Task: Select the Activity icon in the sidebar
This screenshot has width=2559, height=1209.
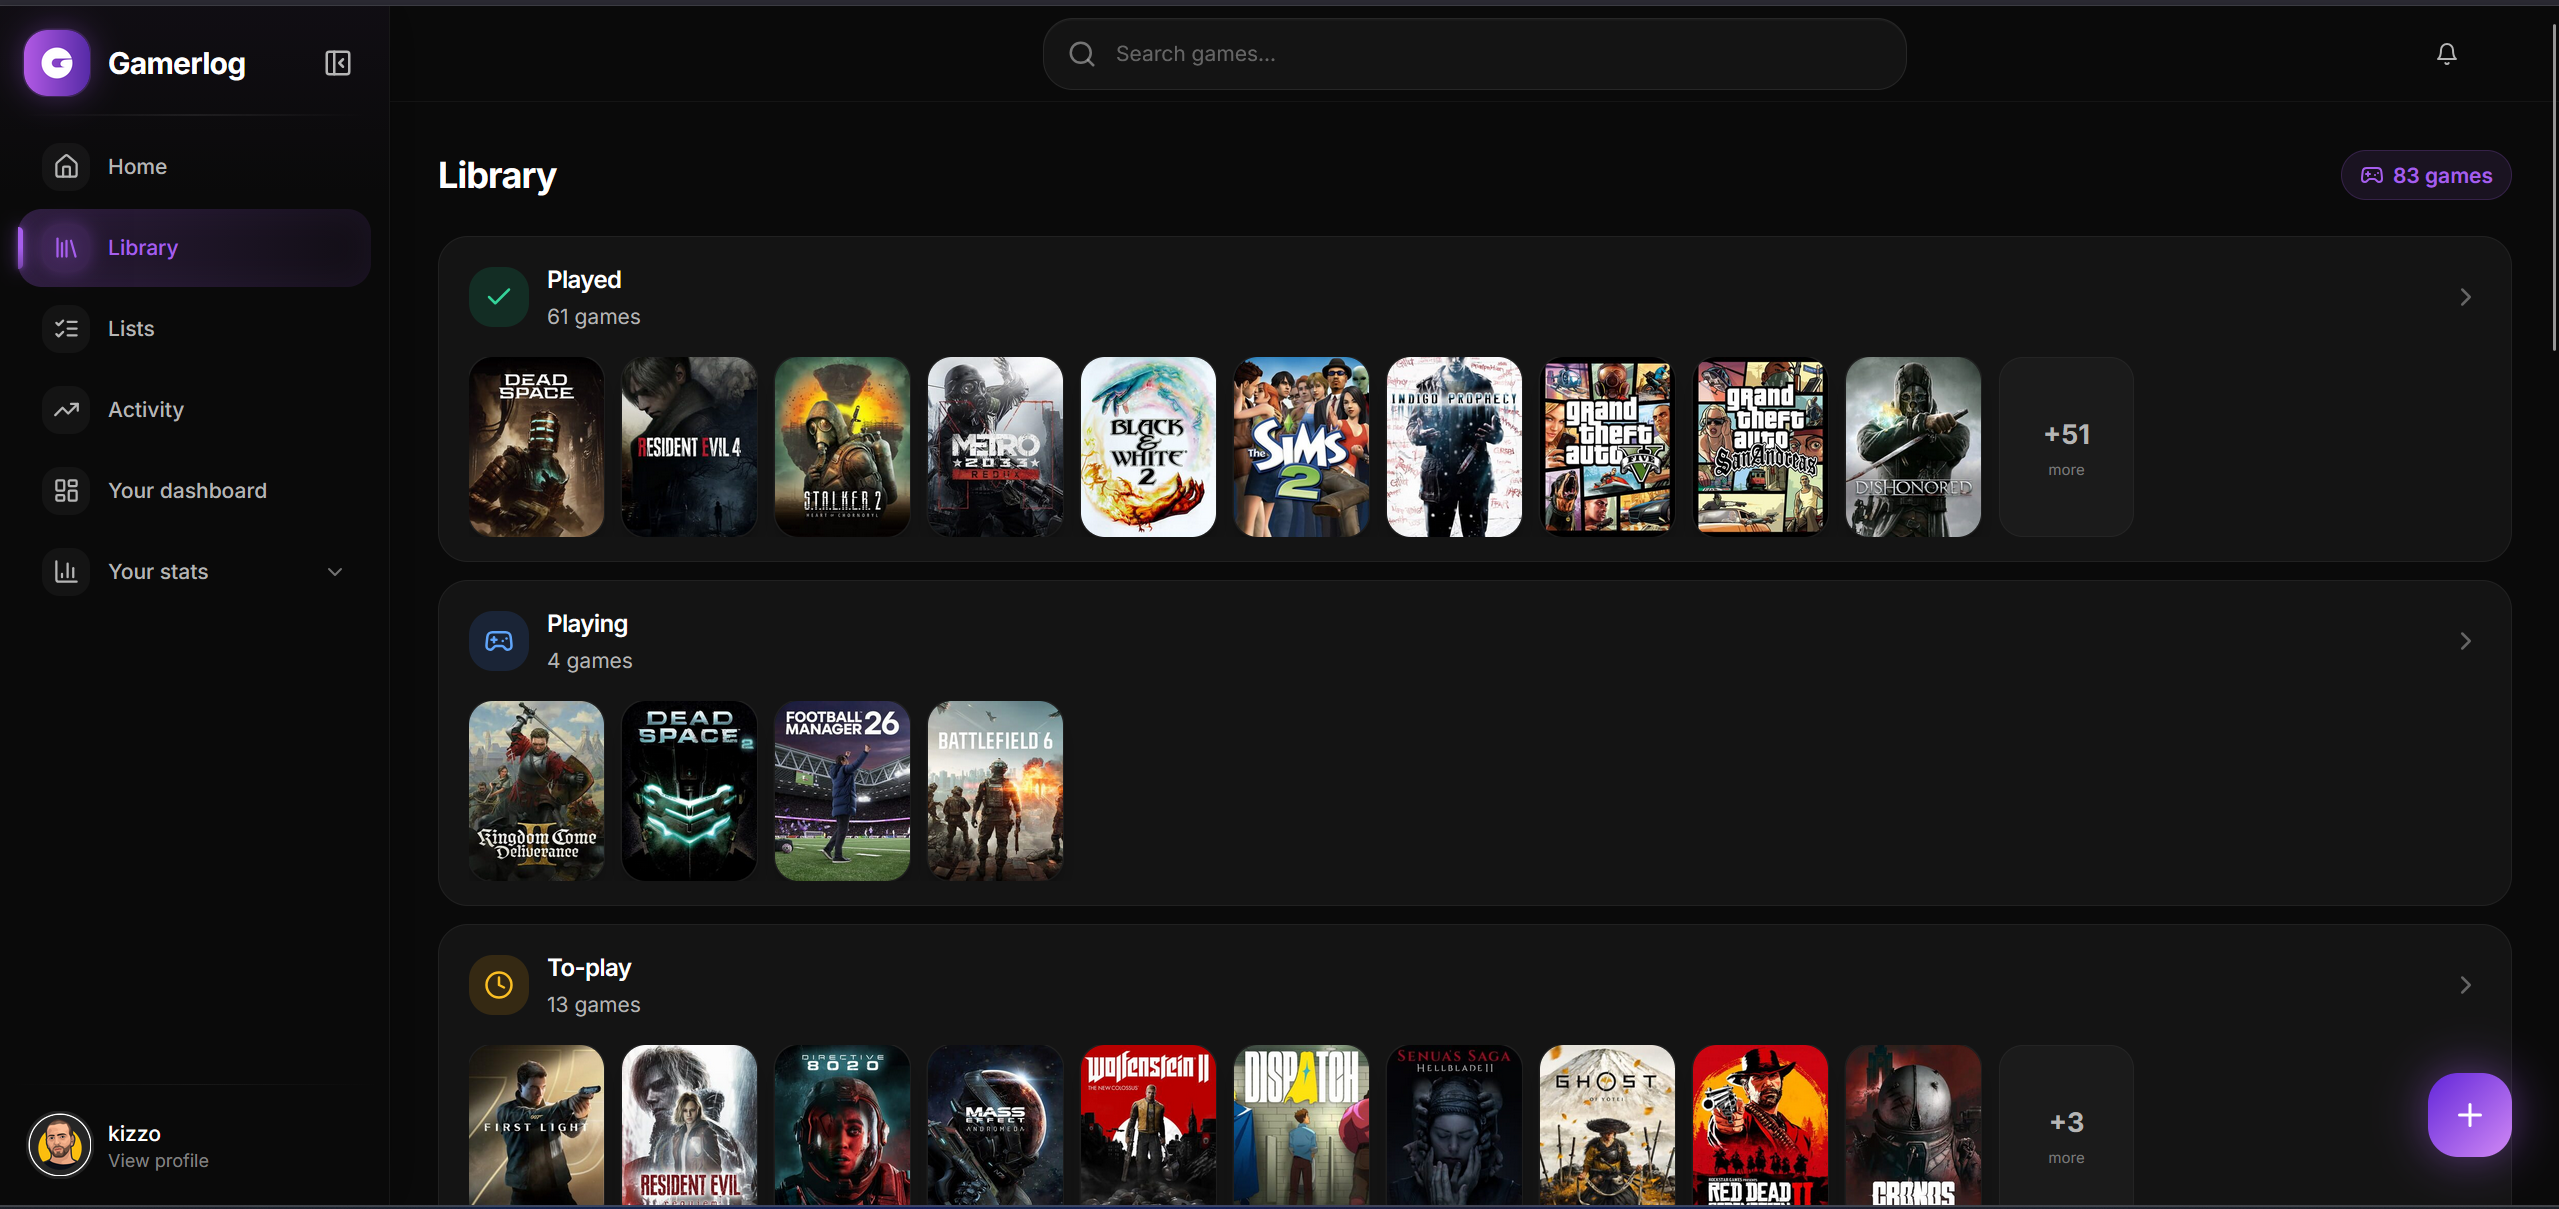Action: click(66, 409)
